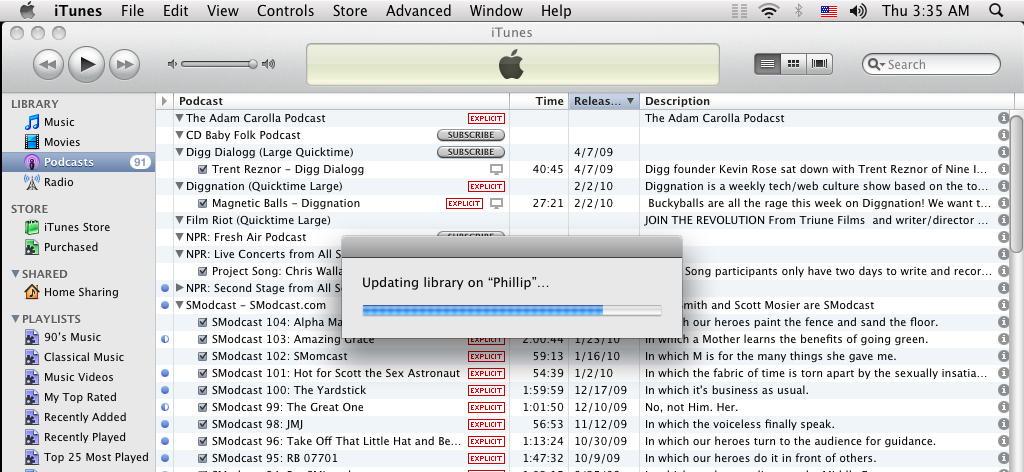Click the Previous track button
The image size is (1024, 472).
(x=49, y=64)
